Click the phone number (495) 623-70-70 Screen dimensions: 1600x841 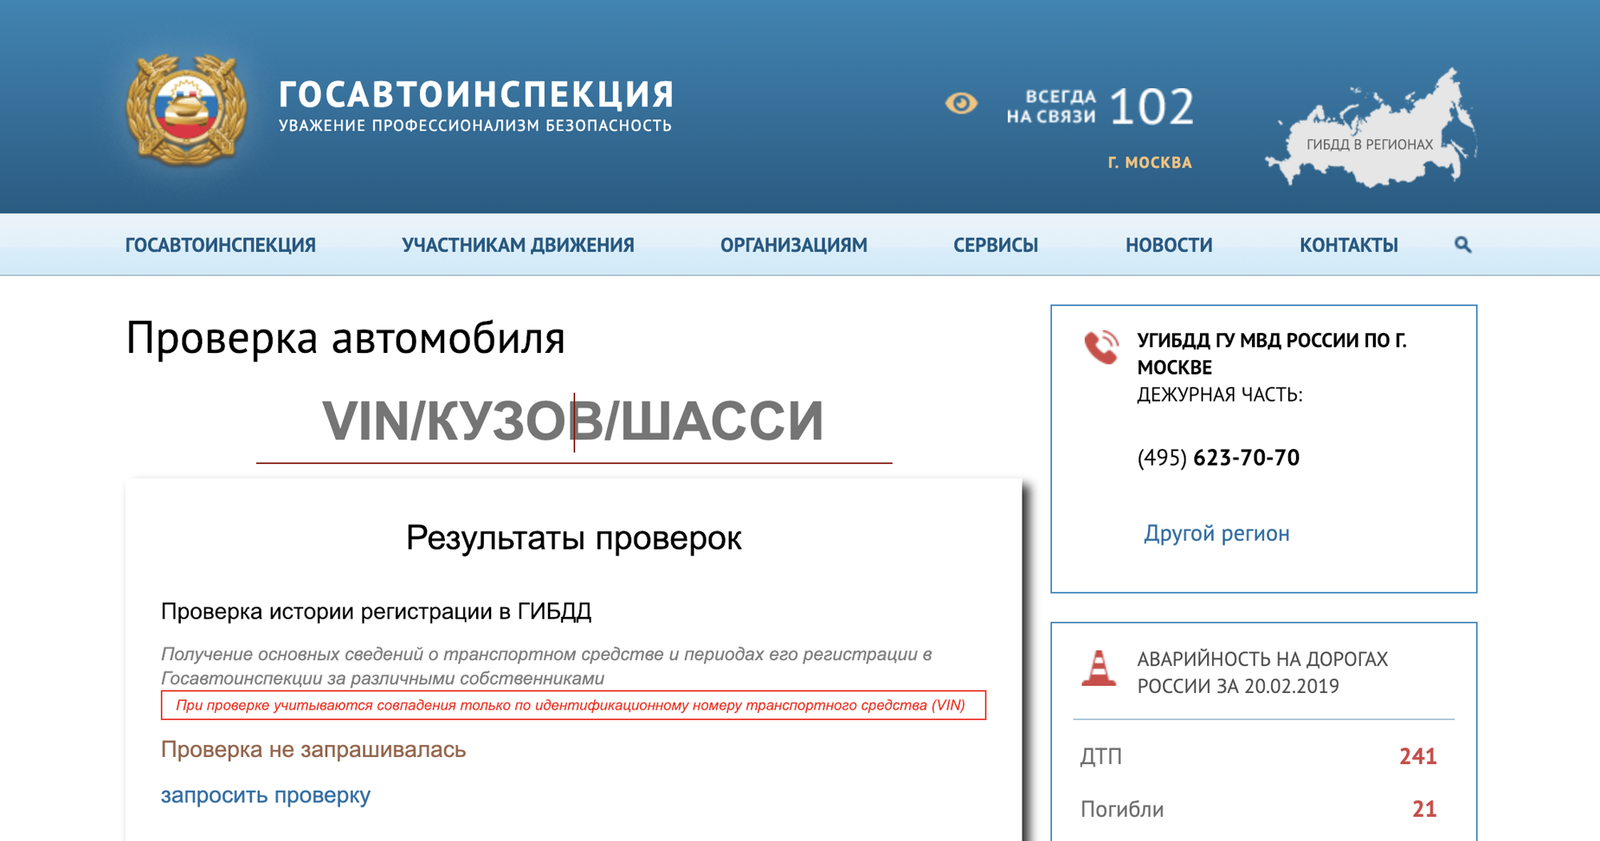(1218, 458)
